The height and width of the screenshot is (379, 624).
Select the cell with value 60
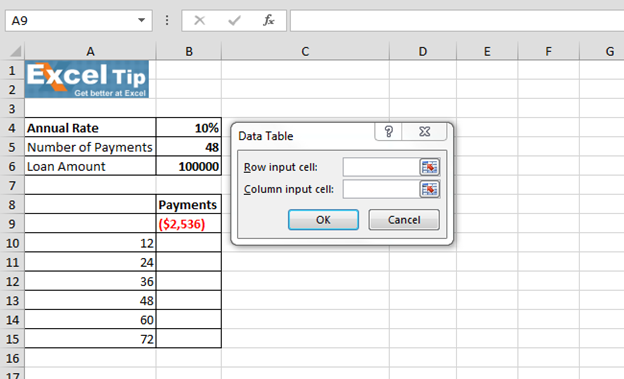[90, 320]
